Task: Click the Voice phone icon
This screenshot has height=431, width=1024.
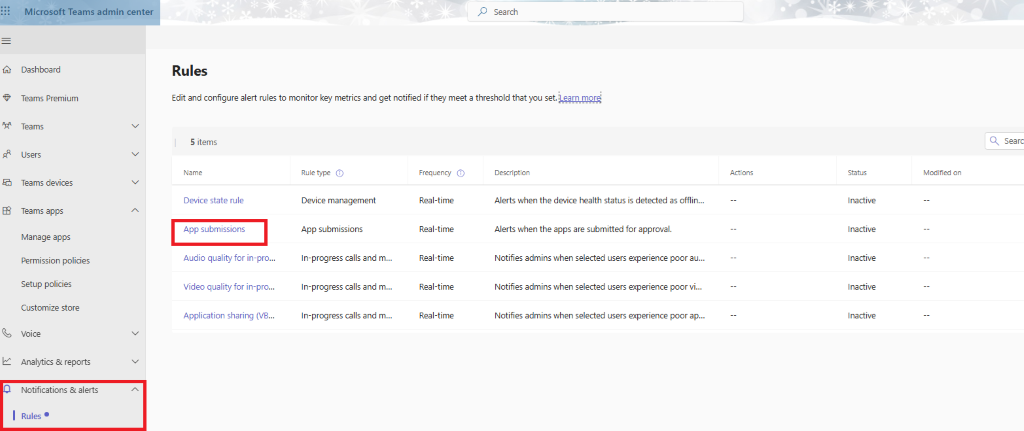Action: (7, 334)
